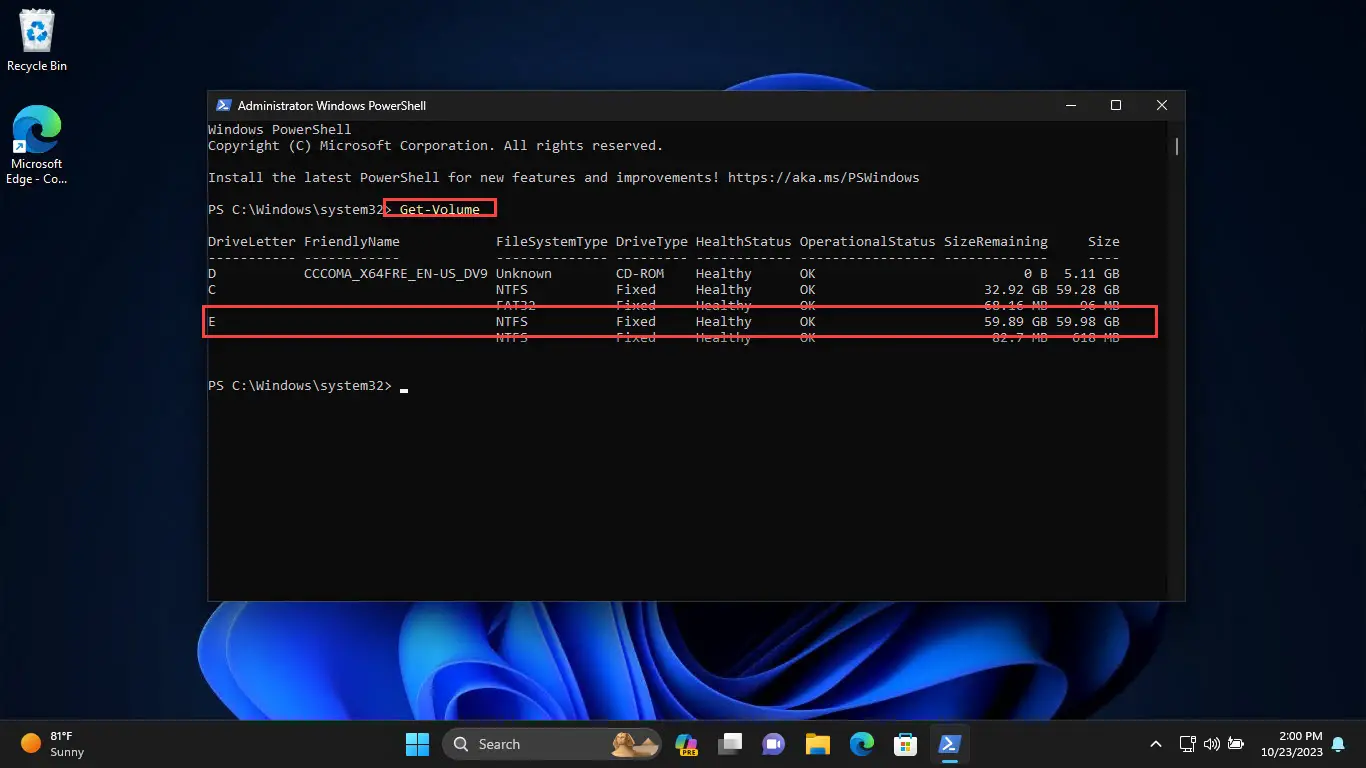Open the clock and date flyout
Screen dimensions: 1366x768
[1292, 744]
